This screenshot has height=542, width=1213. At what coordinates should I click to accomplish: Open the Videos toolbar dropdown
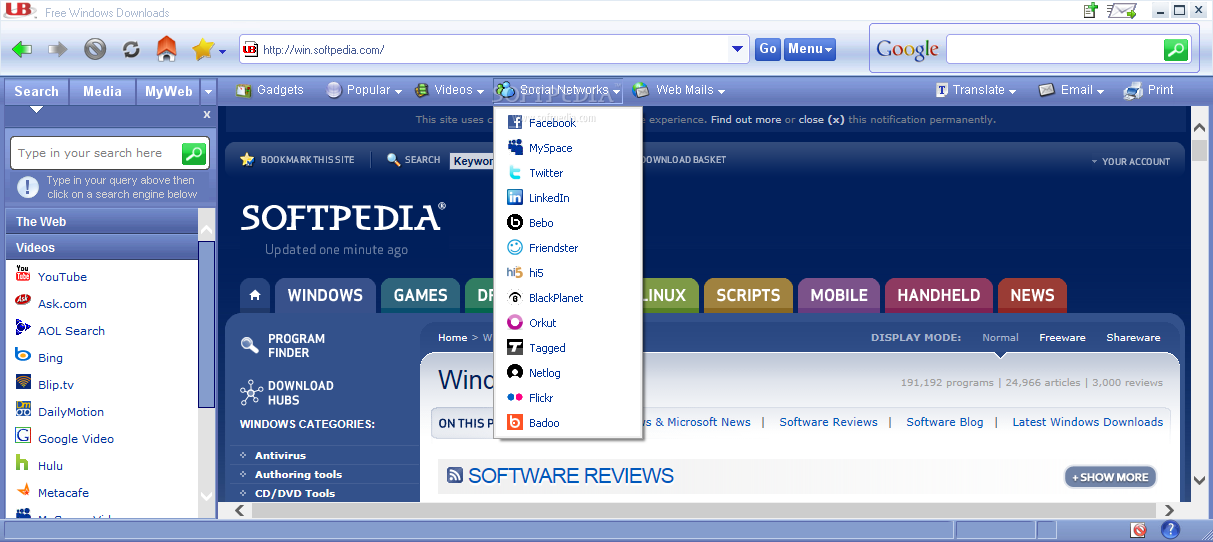[x=449, y=90]
